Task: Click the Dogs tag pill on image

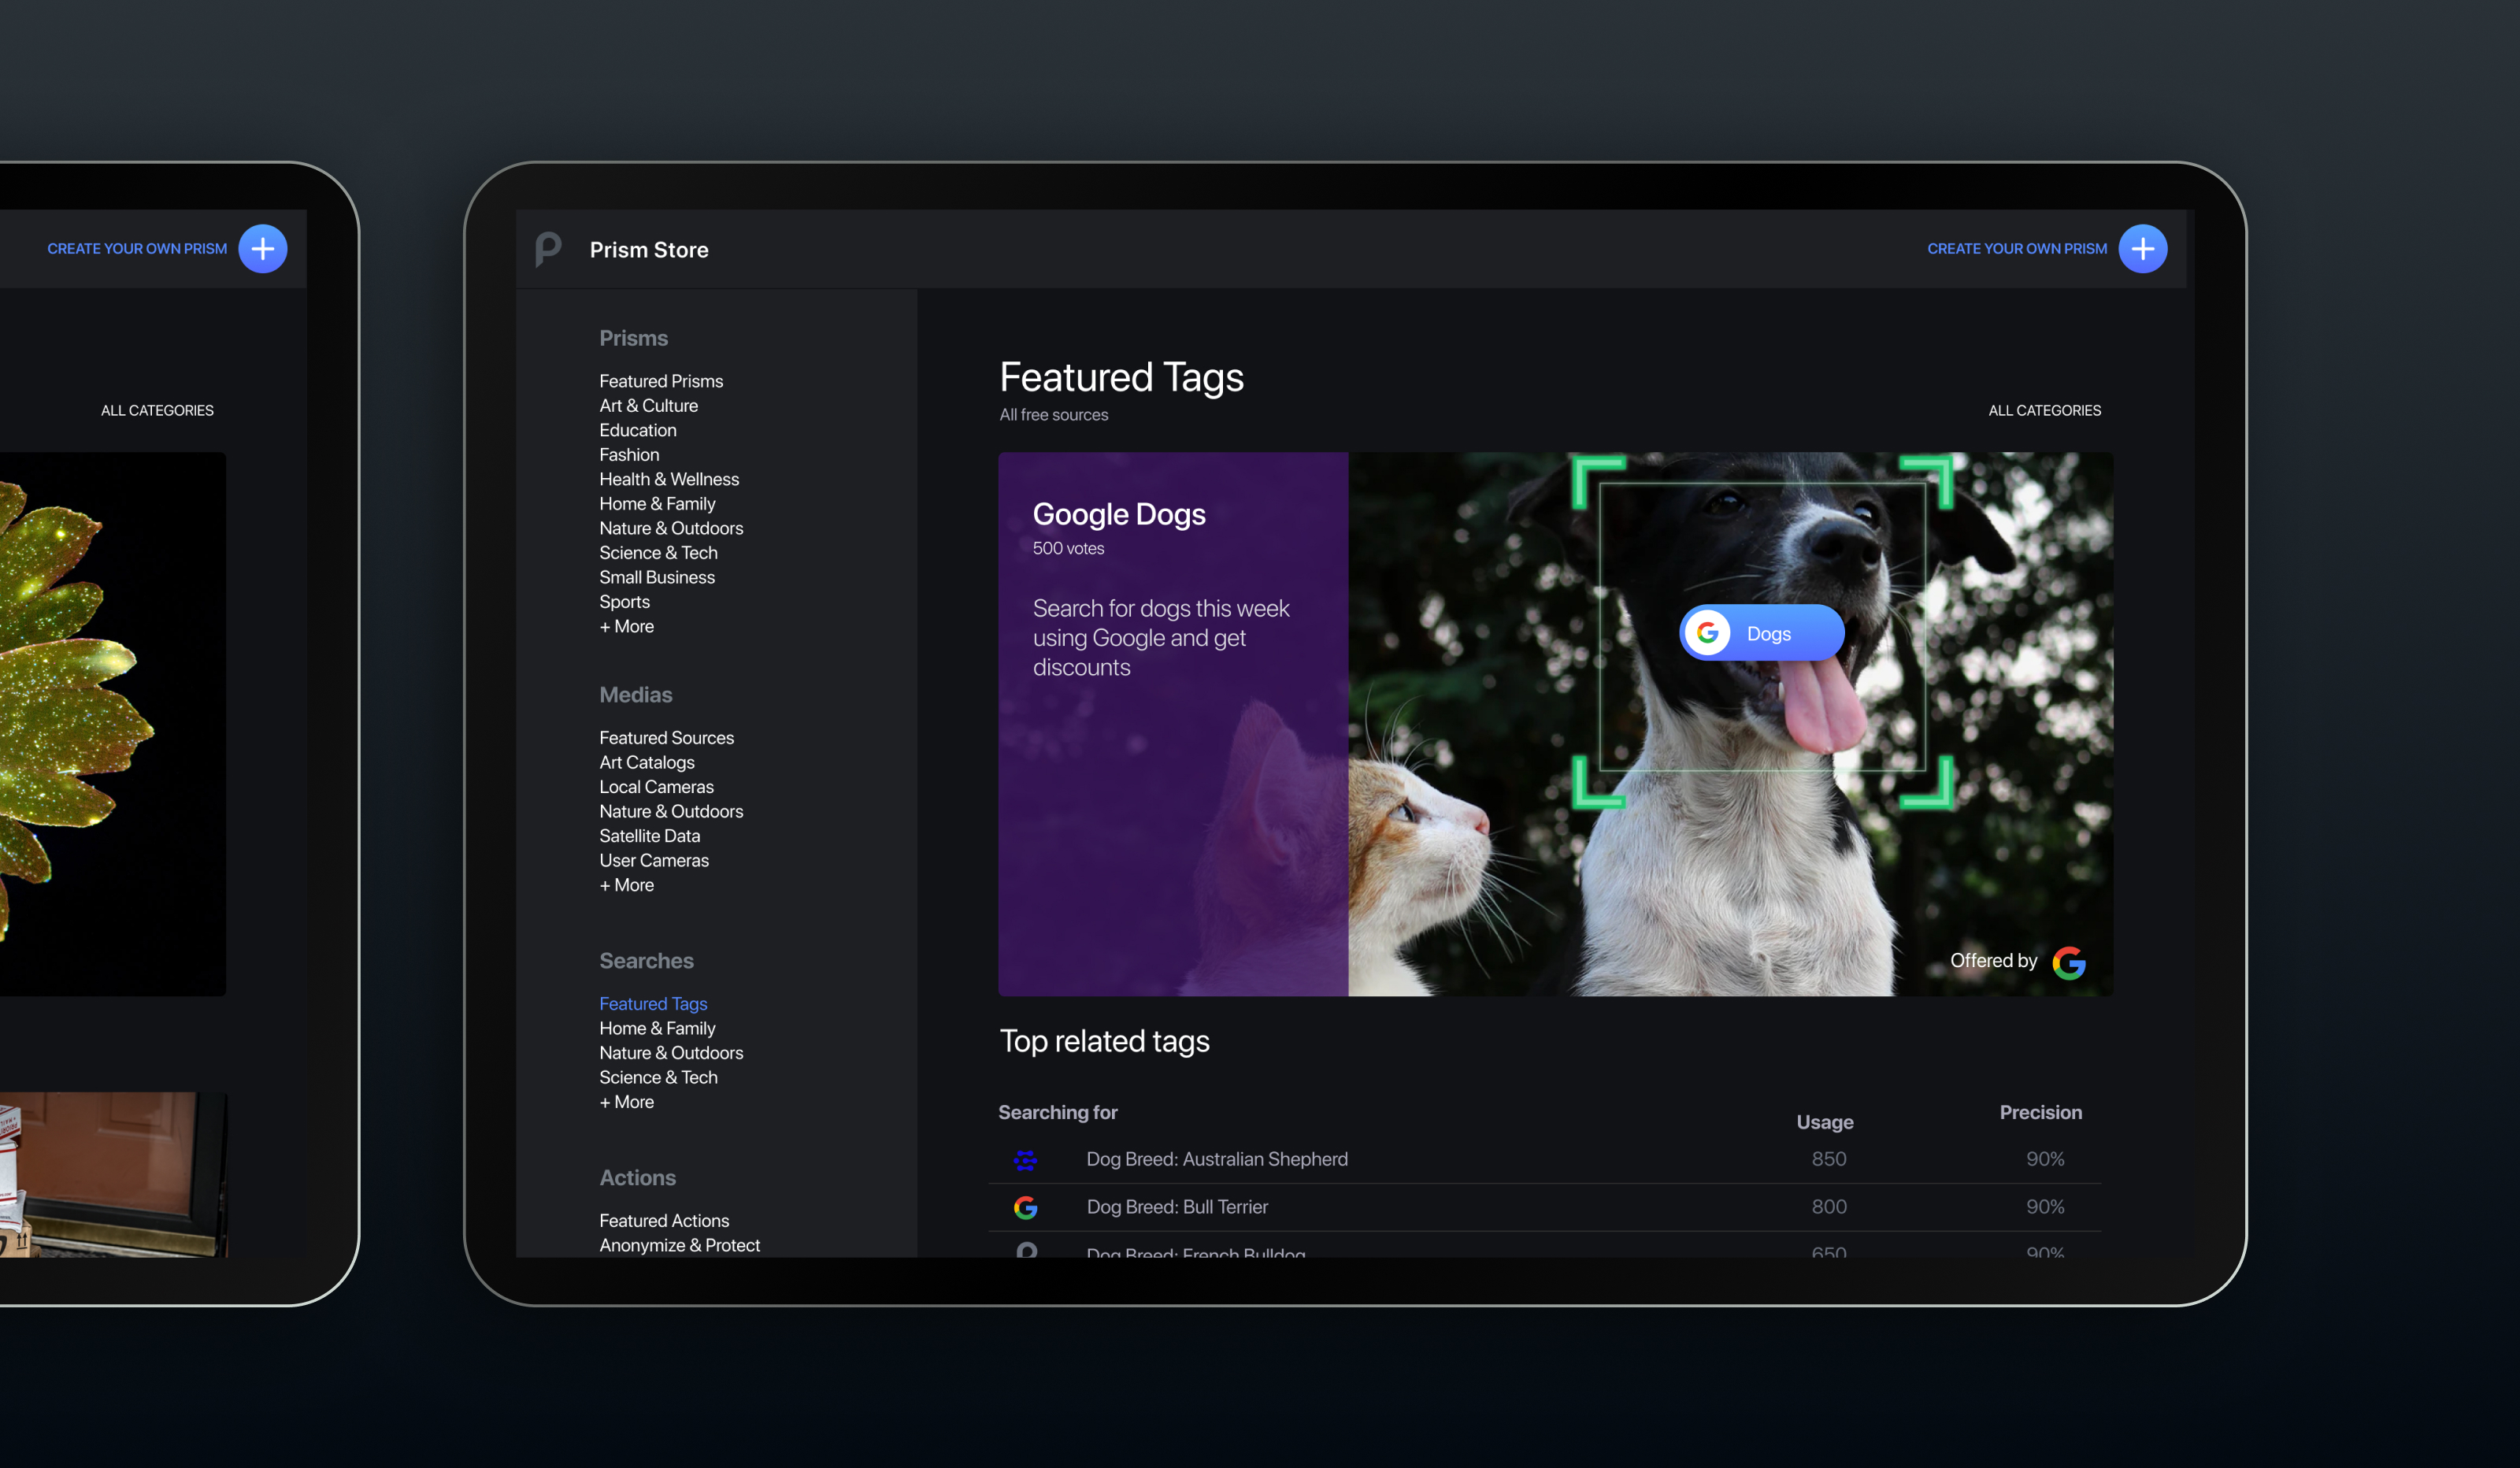Action: (x=1761, y=633)
